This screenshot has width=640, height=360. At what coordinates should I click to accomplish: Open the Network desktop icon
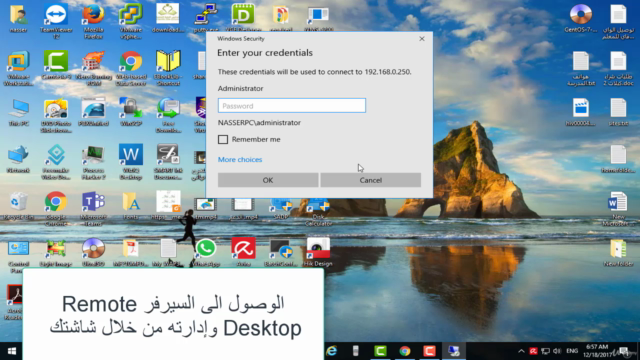click(x=18, y=159)
